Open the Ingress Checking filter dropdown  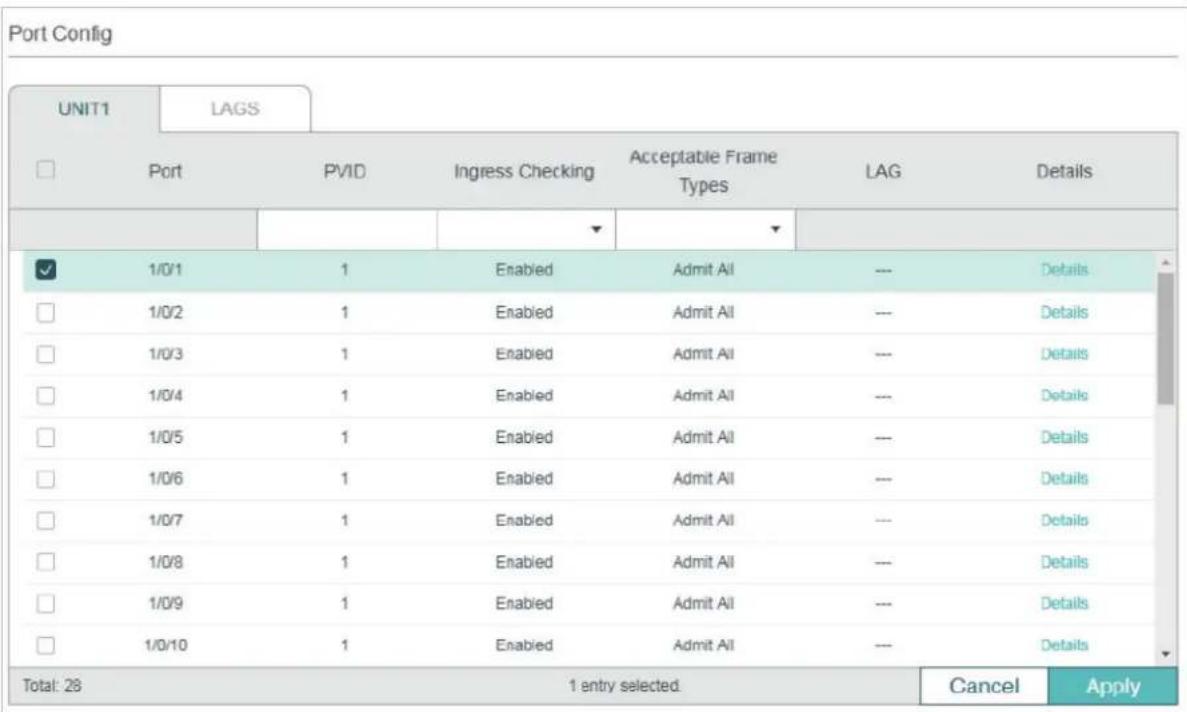coord(526,229)
